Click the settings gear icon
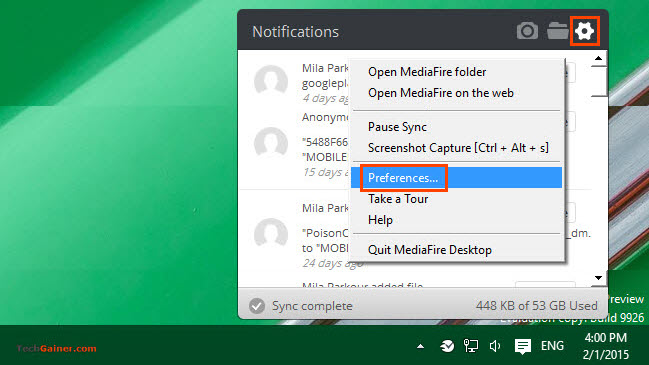The image size is (649, 365). tap(584, 31)
